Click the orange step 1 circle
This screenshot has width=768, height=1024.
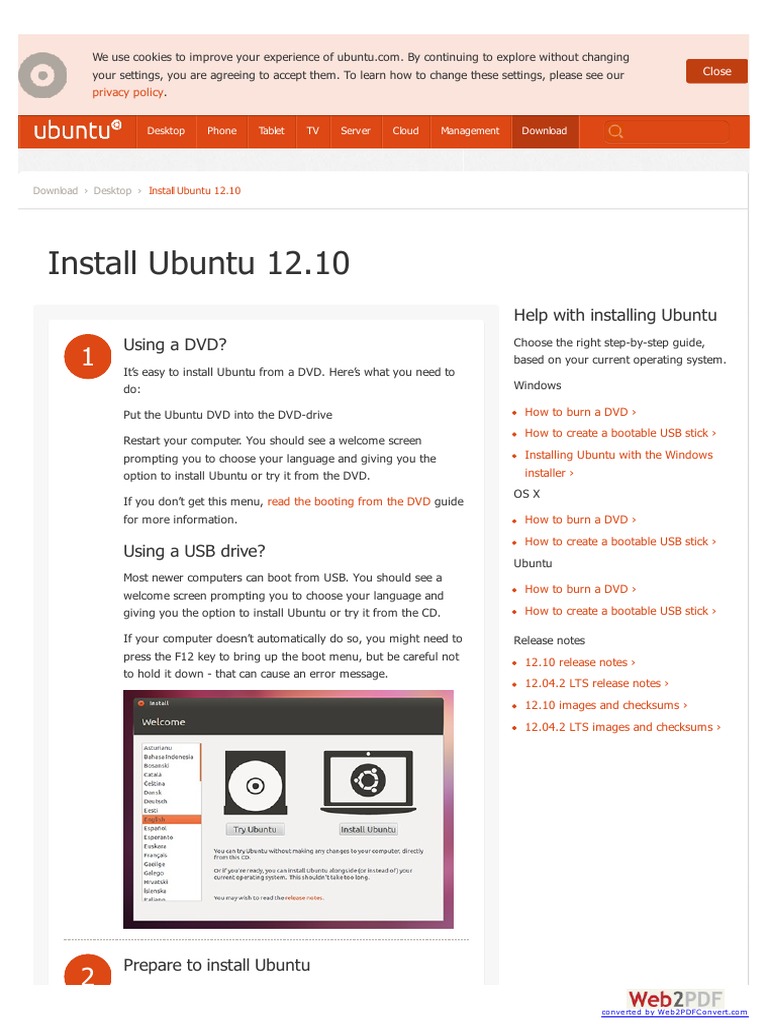coord(88,357)
